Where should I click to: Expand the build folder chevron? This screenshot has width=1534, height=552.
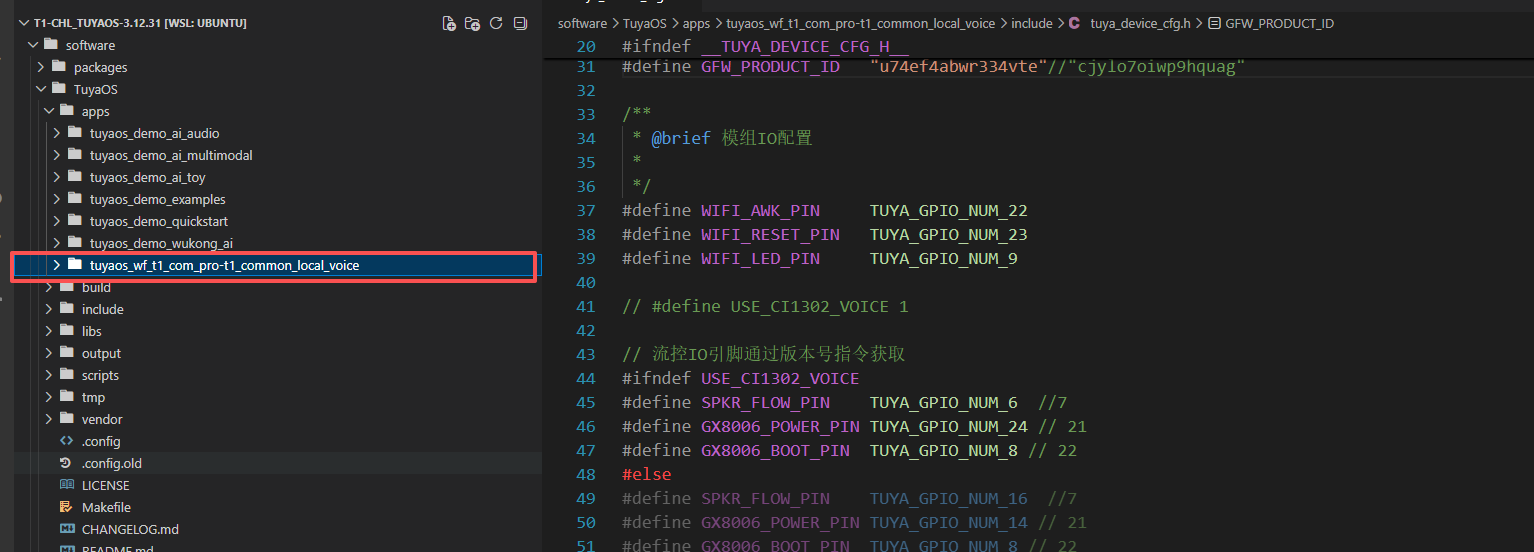(x=49, y=287)
